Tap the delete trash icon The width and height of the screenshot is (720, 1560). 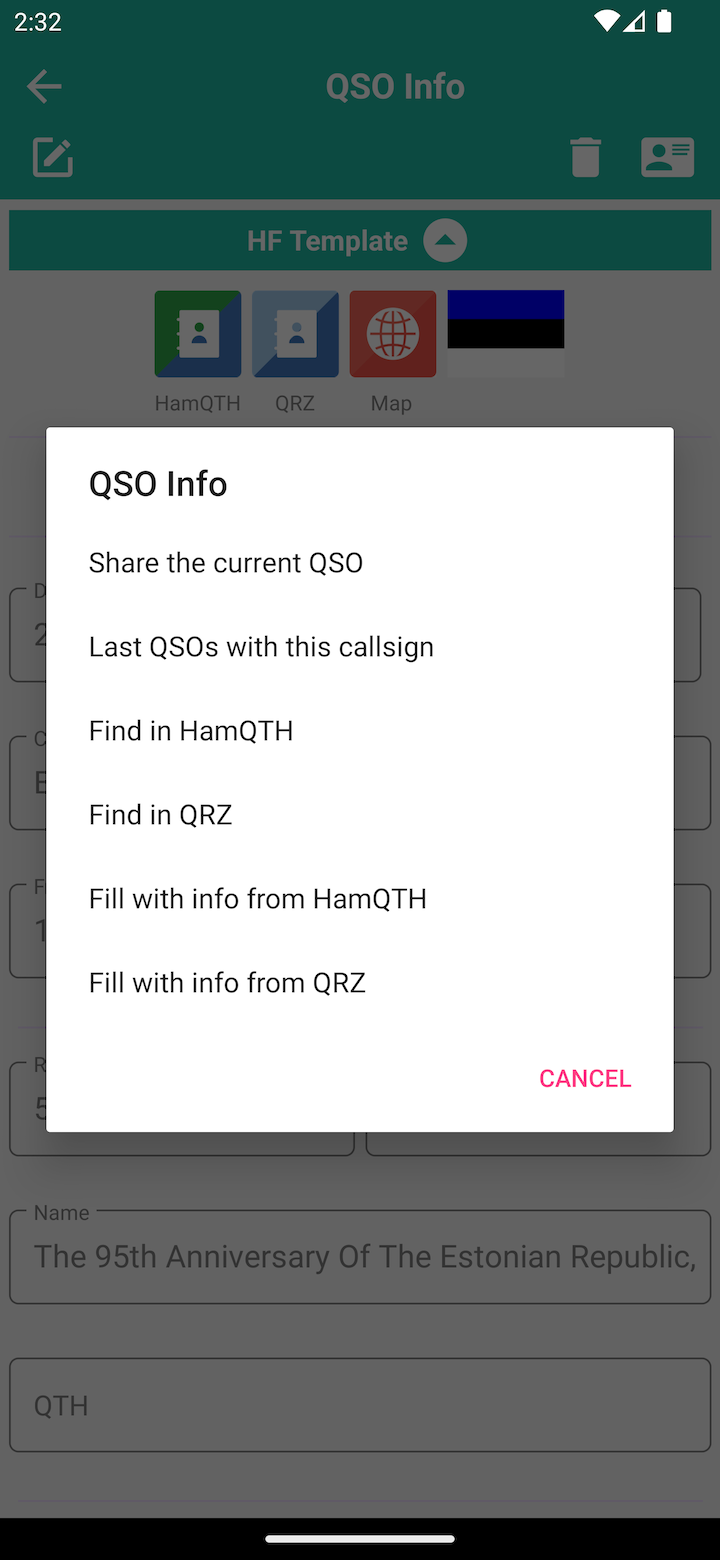(585, 158)
